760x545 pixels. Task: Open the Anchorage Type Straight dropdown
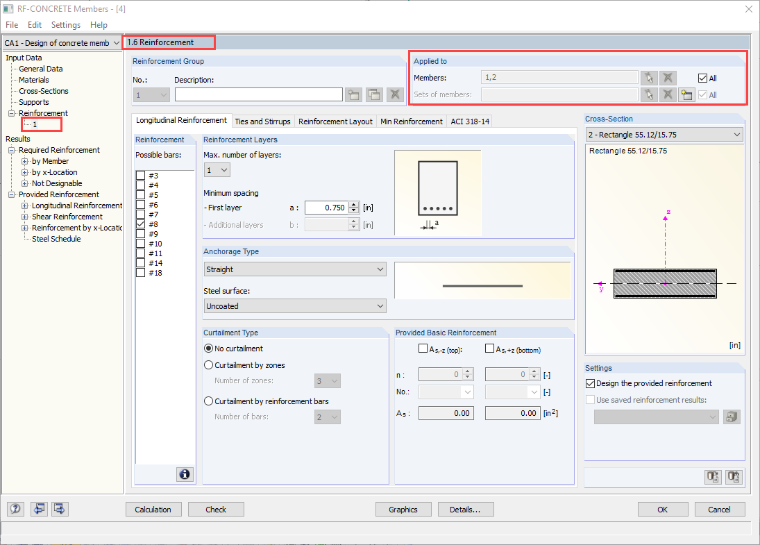pyautogui.click(x=295, y=269)
